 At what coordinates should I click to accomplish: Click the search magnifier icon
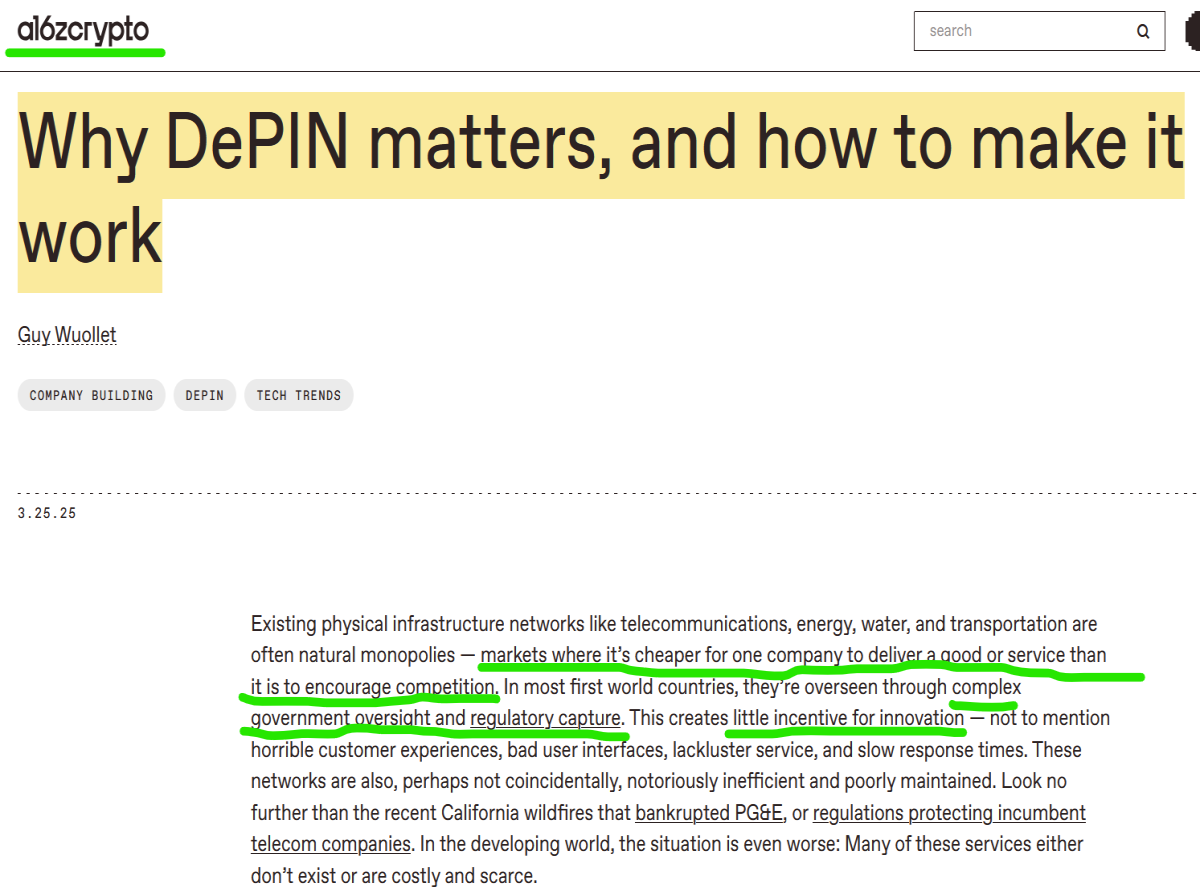click(x=1143, y=31)
